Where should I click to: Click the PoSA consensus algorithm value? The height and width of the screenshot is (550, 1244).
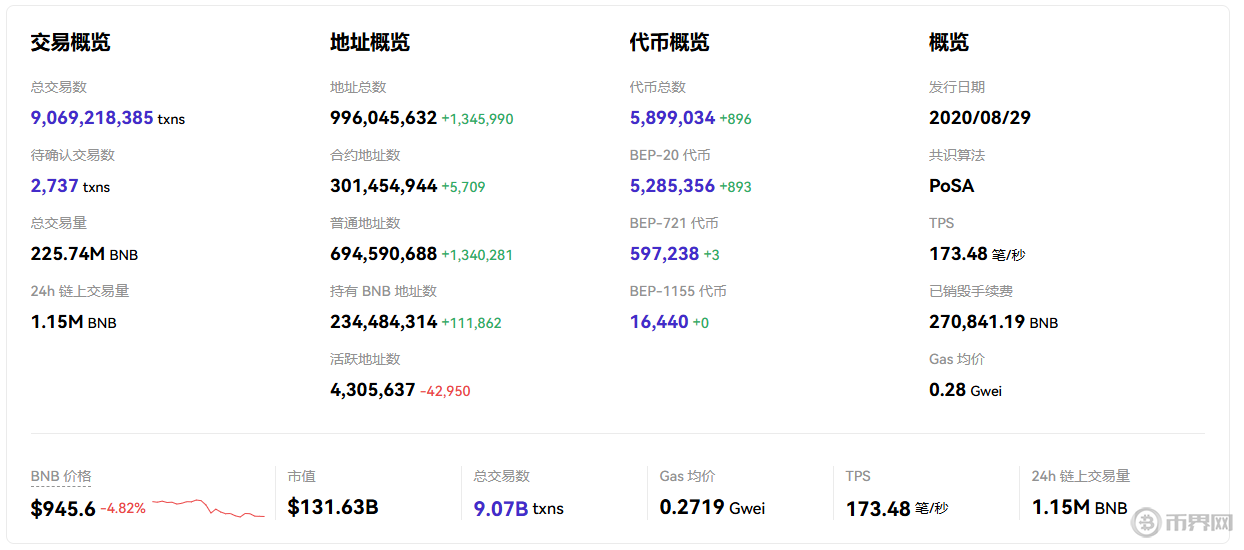[x=951, y=186]
